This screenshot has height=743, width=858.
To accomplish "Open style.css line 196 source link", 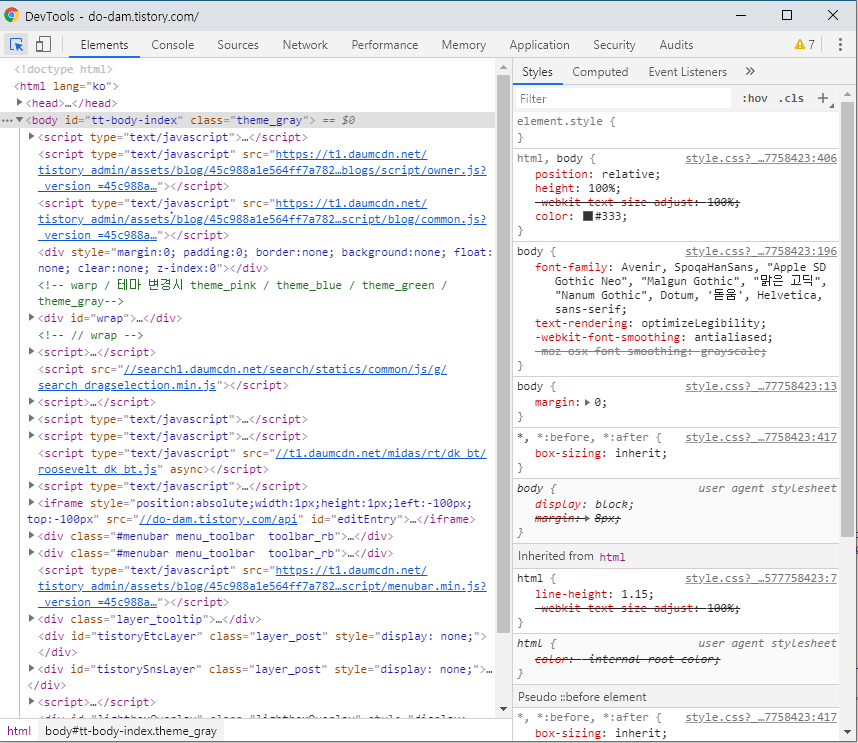I will tap(761, 251).
